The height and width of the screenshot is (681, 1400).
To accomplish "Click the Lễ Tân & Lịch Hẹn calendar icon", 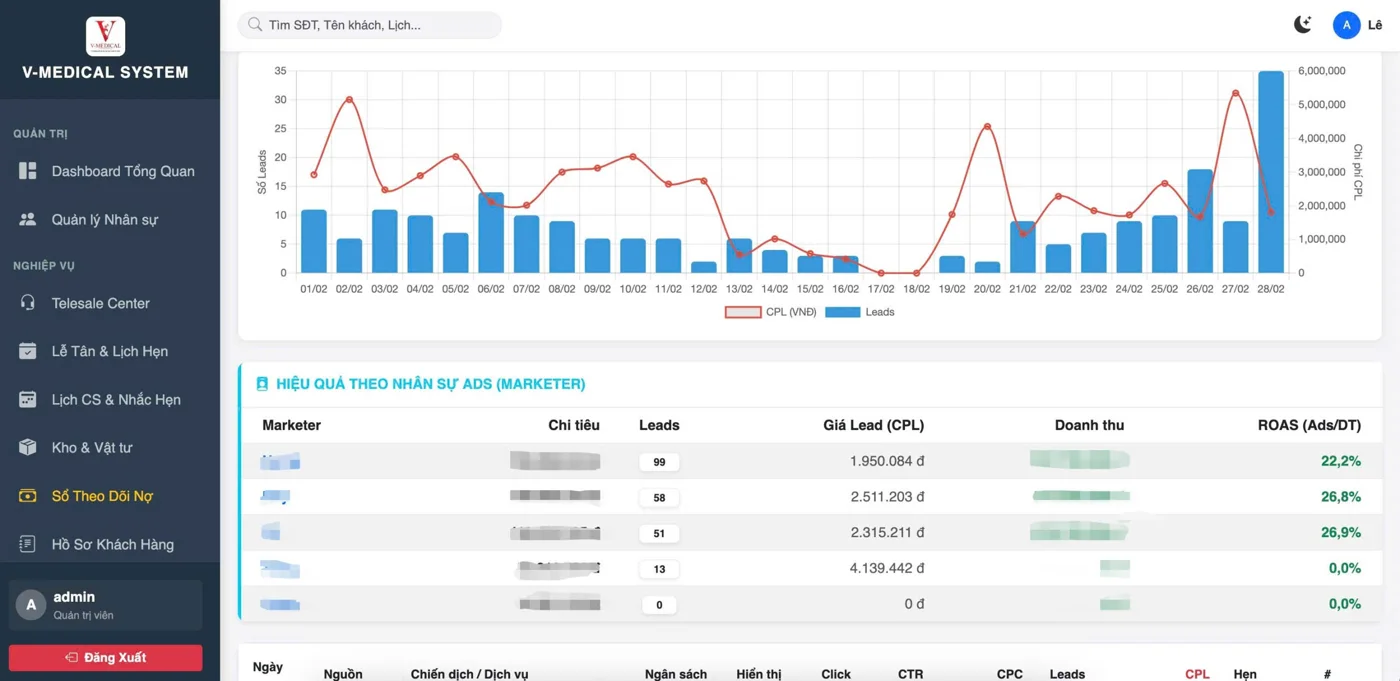I will pos(28,351).
